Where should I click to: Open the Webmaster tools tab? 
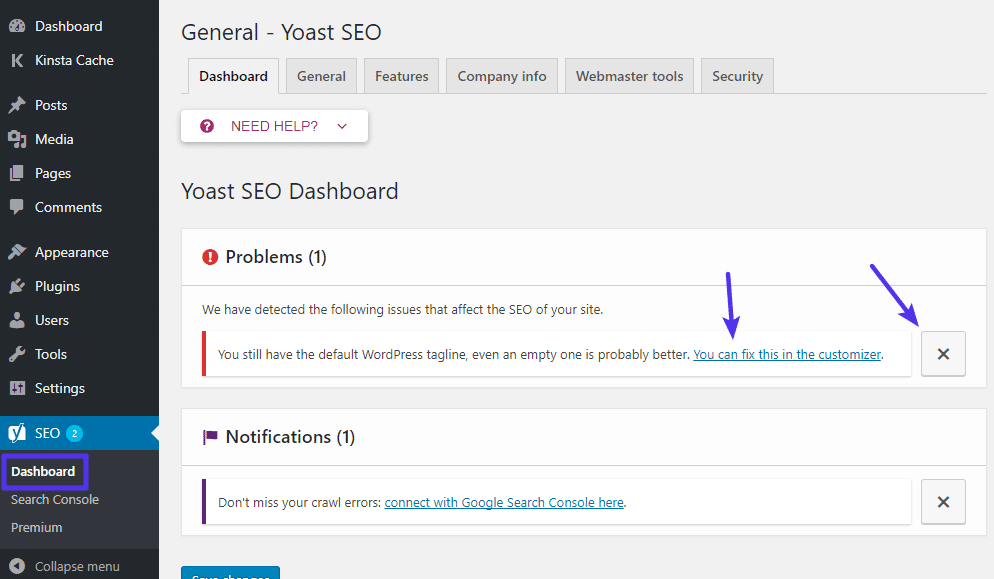coord(629,76)
